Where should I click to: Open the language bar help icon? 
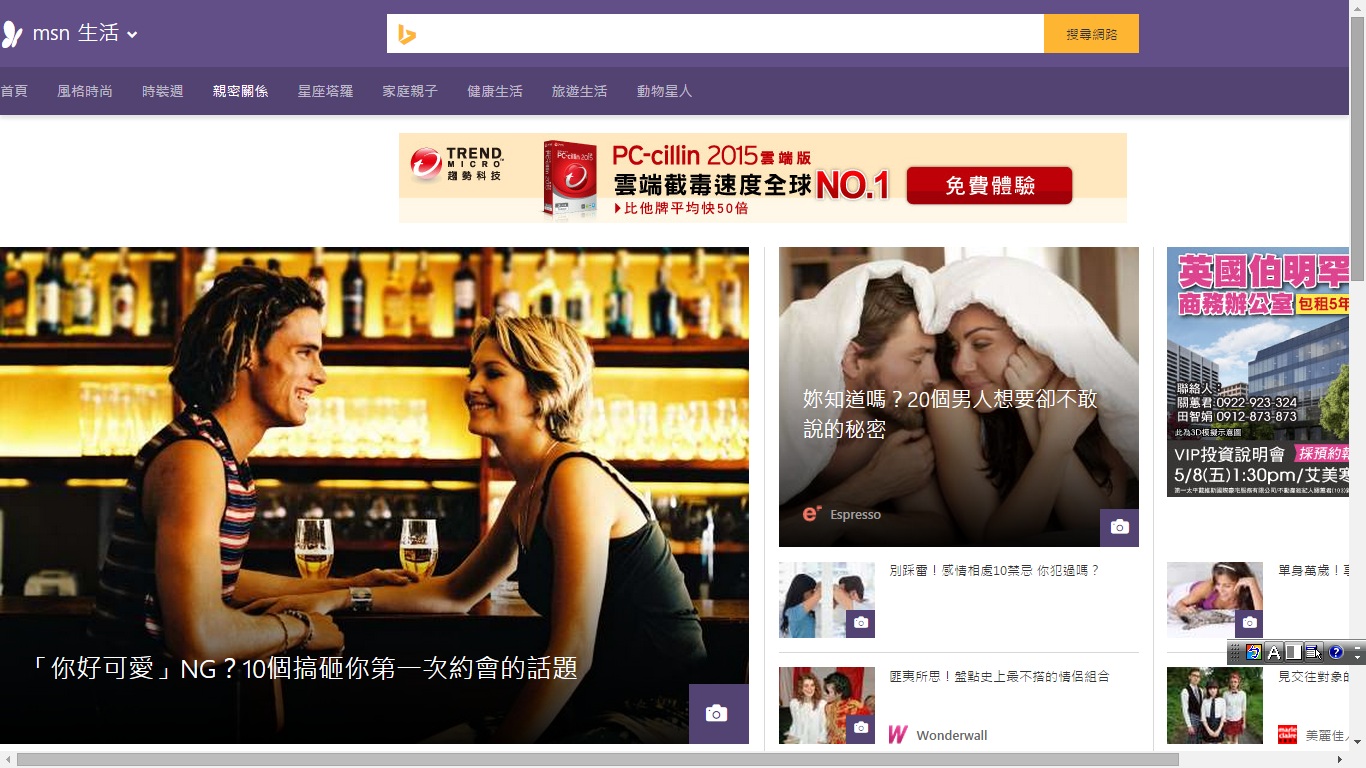tap(1336, 653)
